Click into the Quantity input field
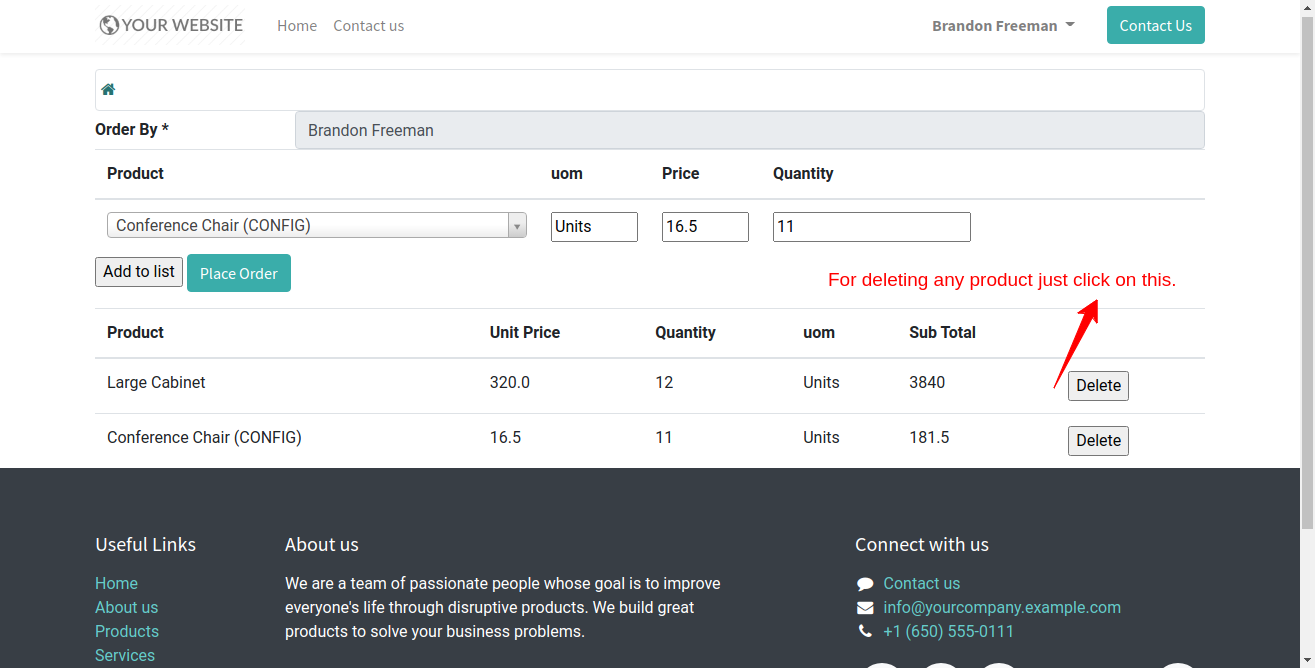 871,227
